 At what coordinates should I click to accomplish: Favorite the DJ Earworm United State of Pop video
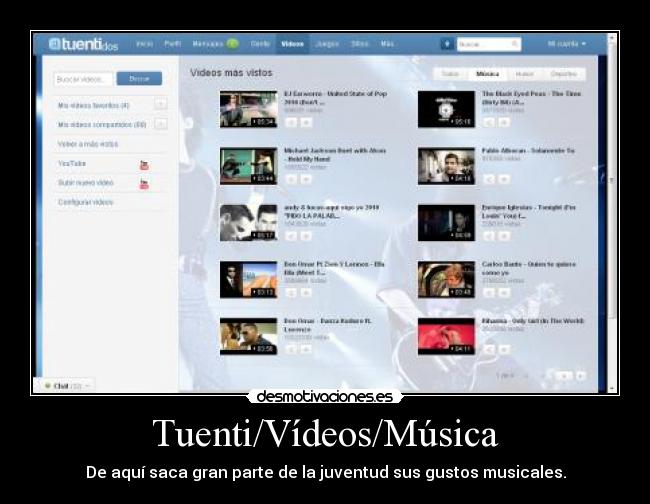pos(306,122)
